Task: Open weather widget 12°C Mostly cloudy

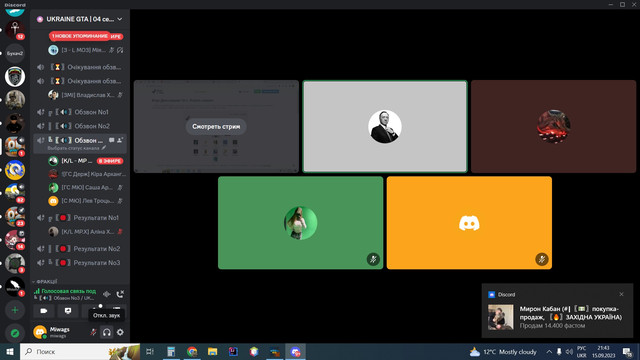Action: 503,351
